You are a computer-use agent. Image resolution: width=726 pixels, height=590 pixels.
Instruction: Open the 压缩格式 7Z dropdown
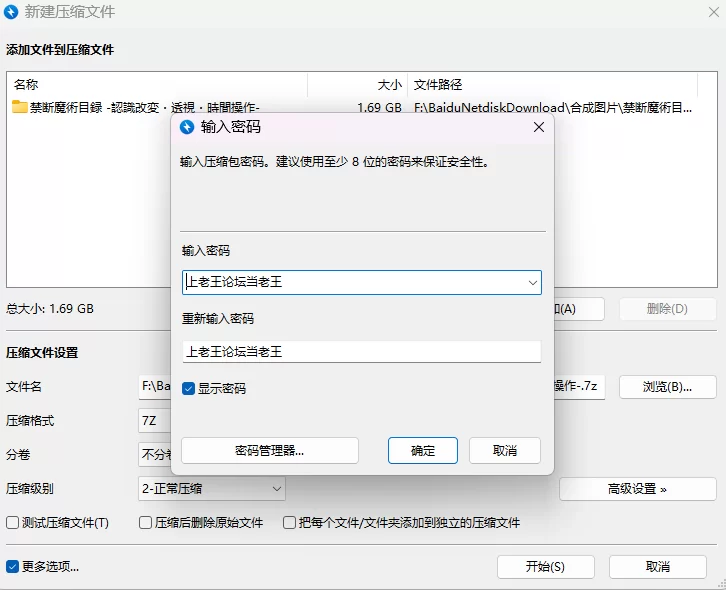click(155, 421)
